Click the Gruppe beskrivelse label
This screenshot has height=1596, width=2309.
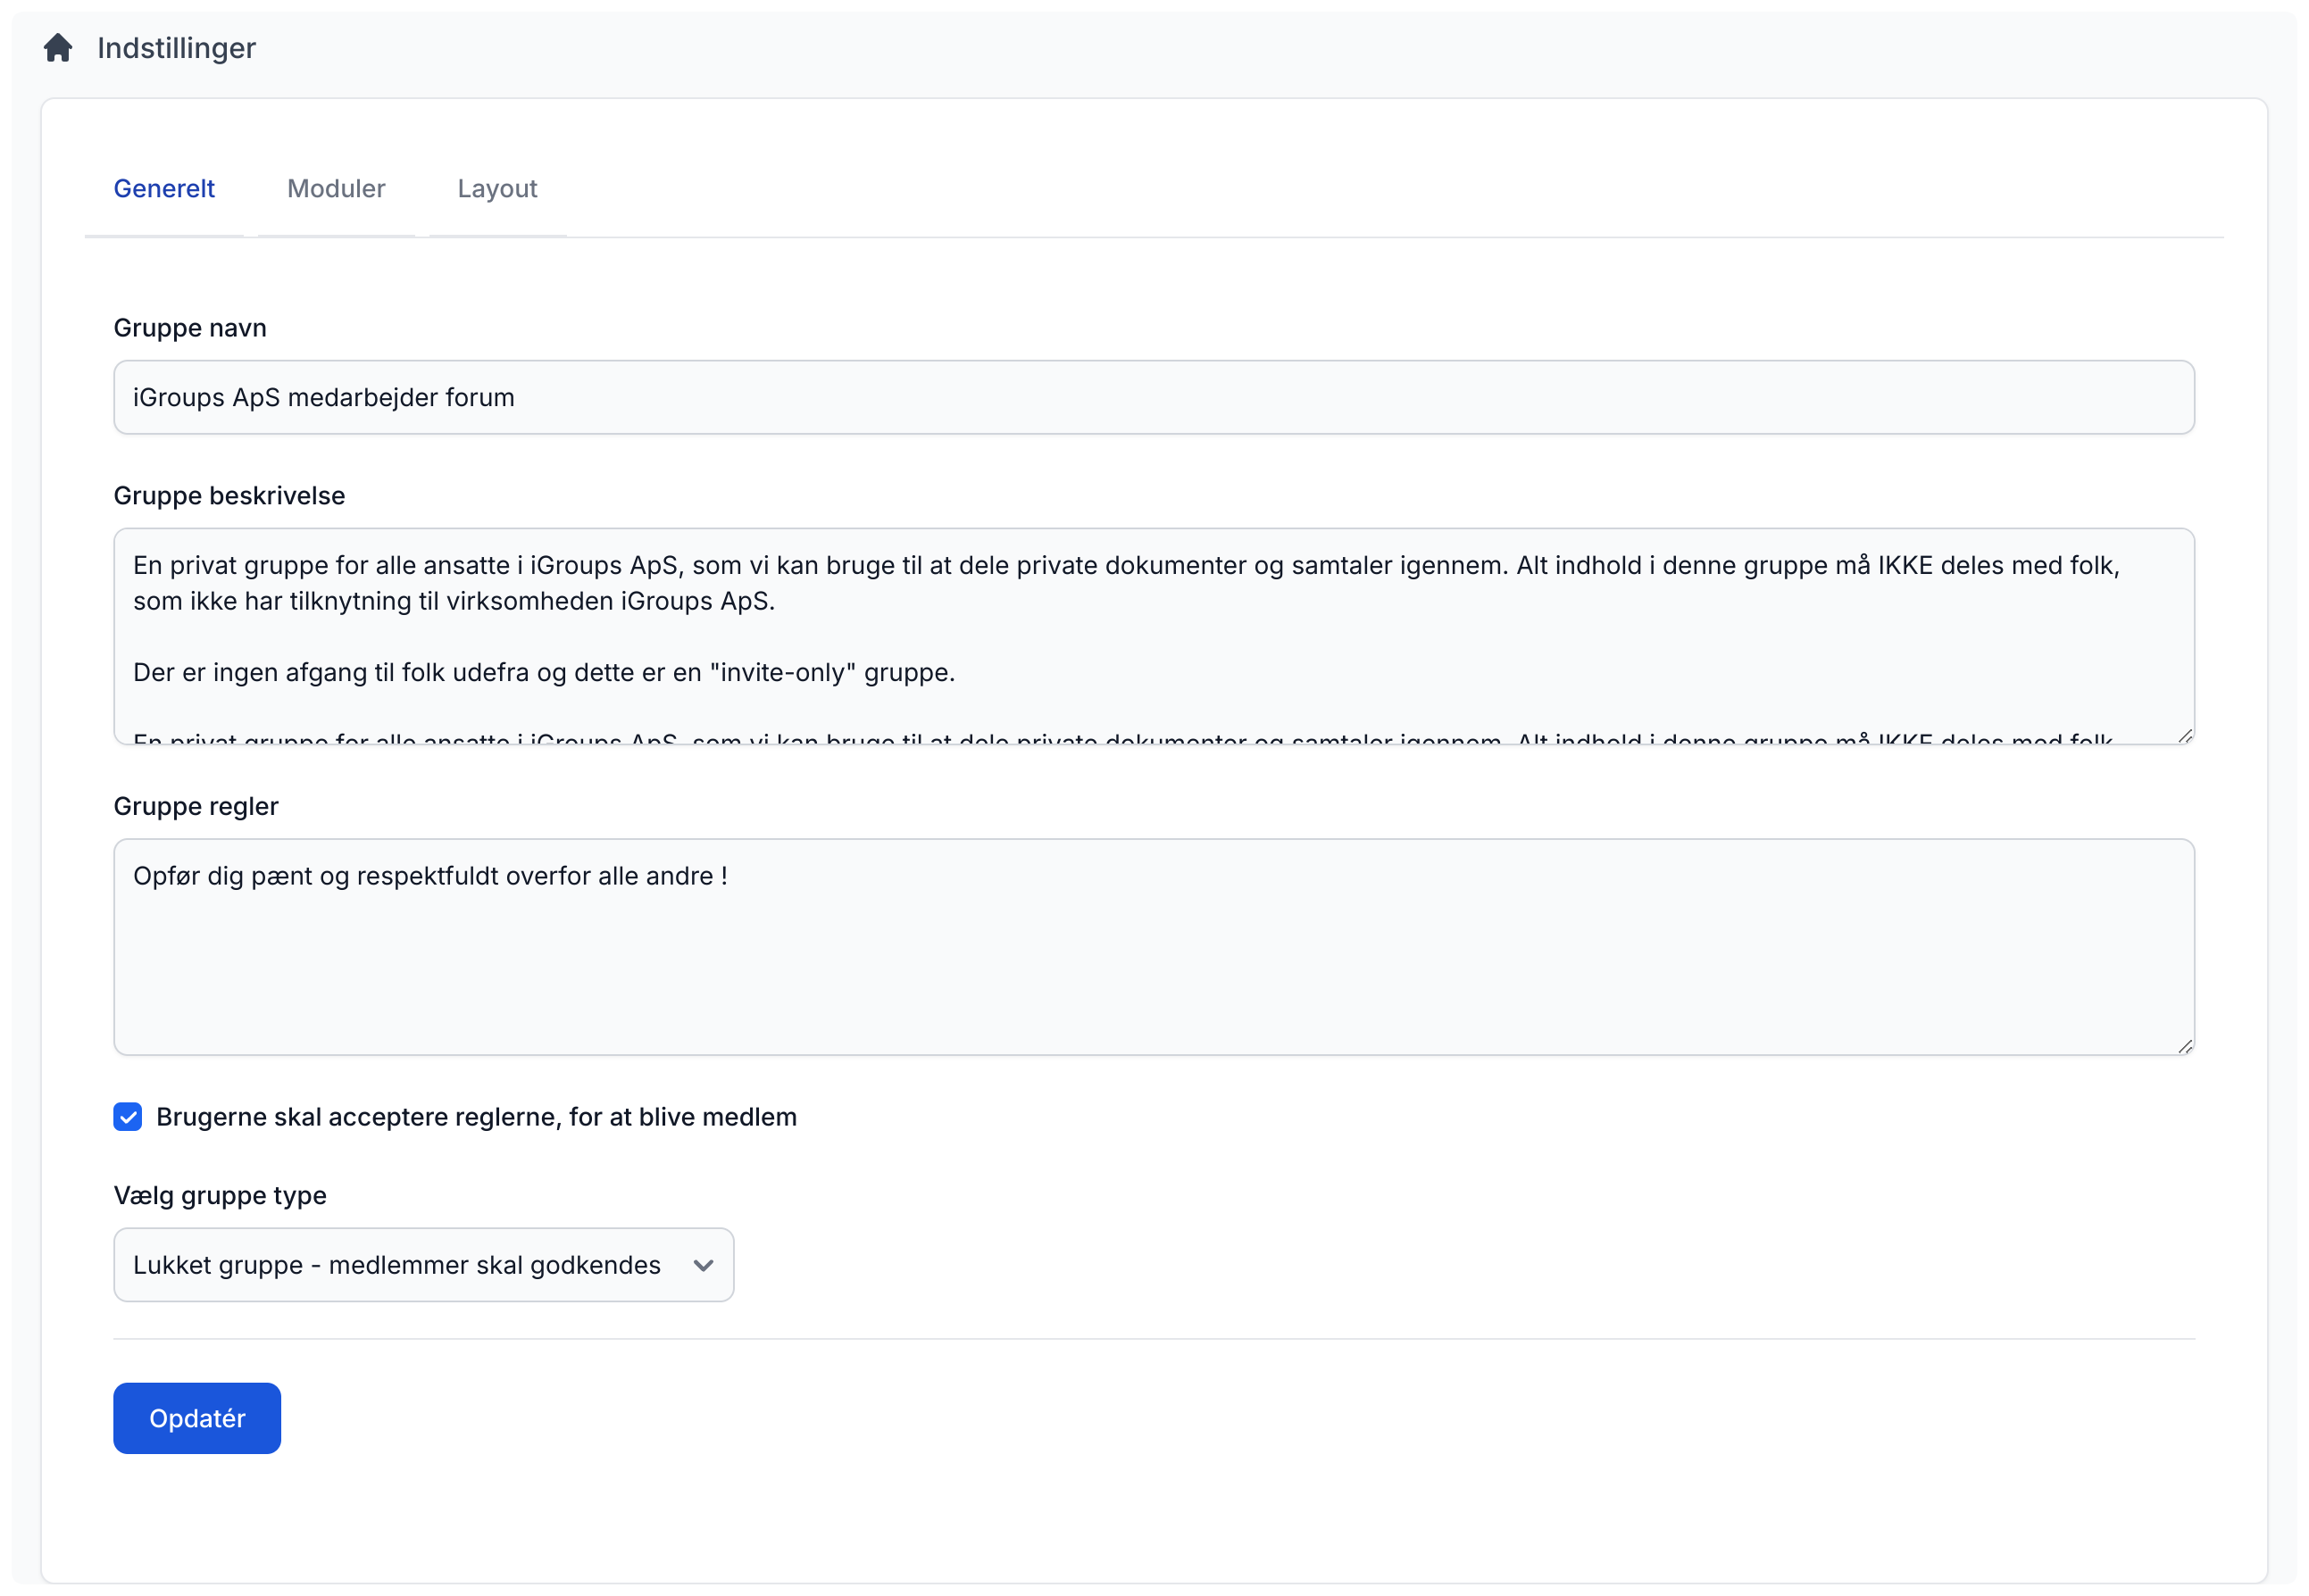229,496
